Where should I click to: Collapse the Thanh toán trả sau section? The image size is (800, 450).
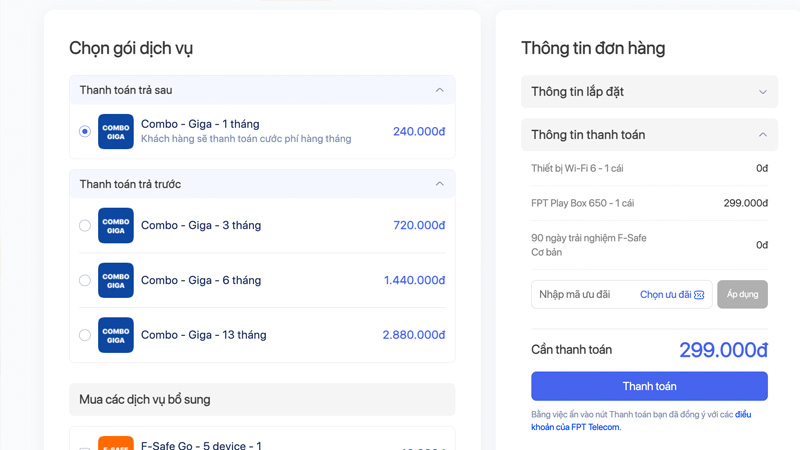click(x=439, y=90)
